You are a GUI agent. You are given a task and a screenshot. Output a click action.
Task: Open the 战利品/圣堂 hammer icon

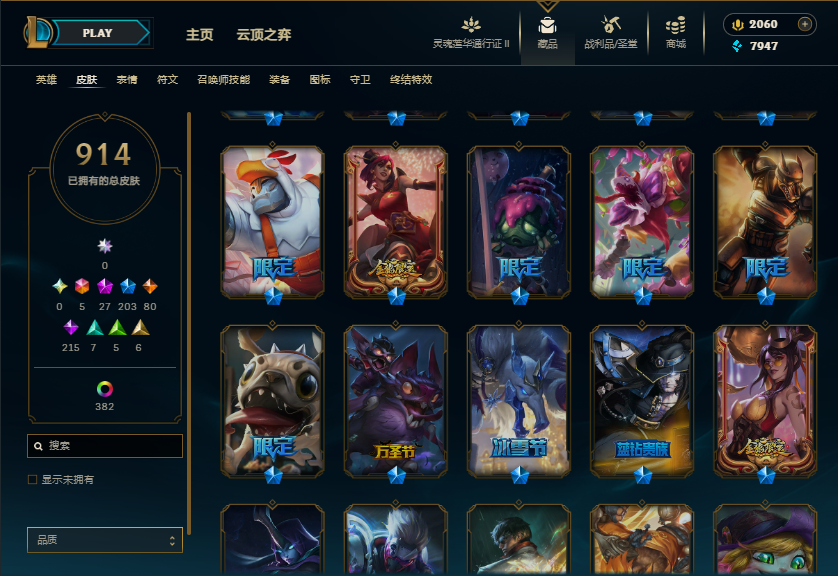(x=610, y=25)
